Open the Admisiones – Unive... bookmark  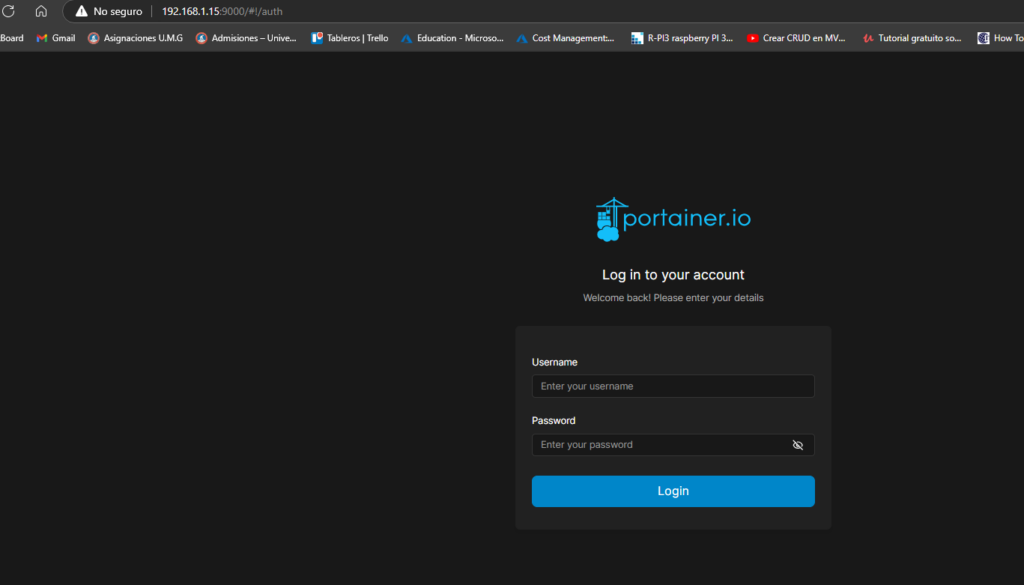pos(246,38)
